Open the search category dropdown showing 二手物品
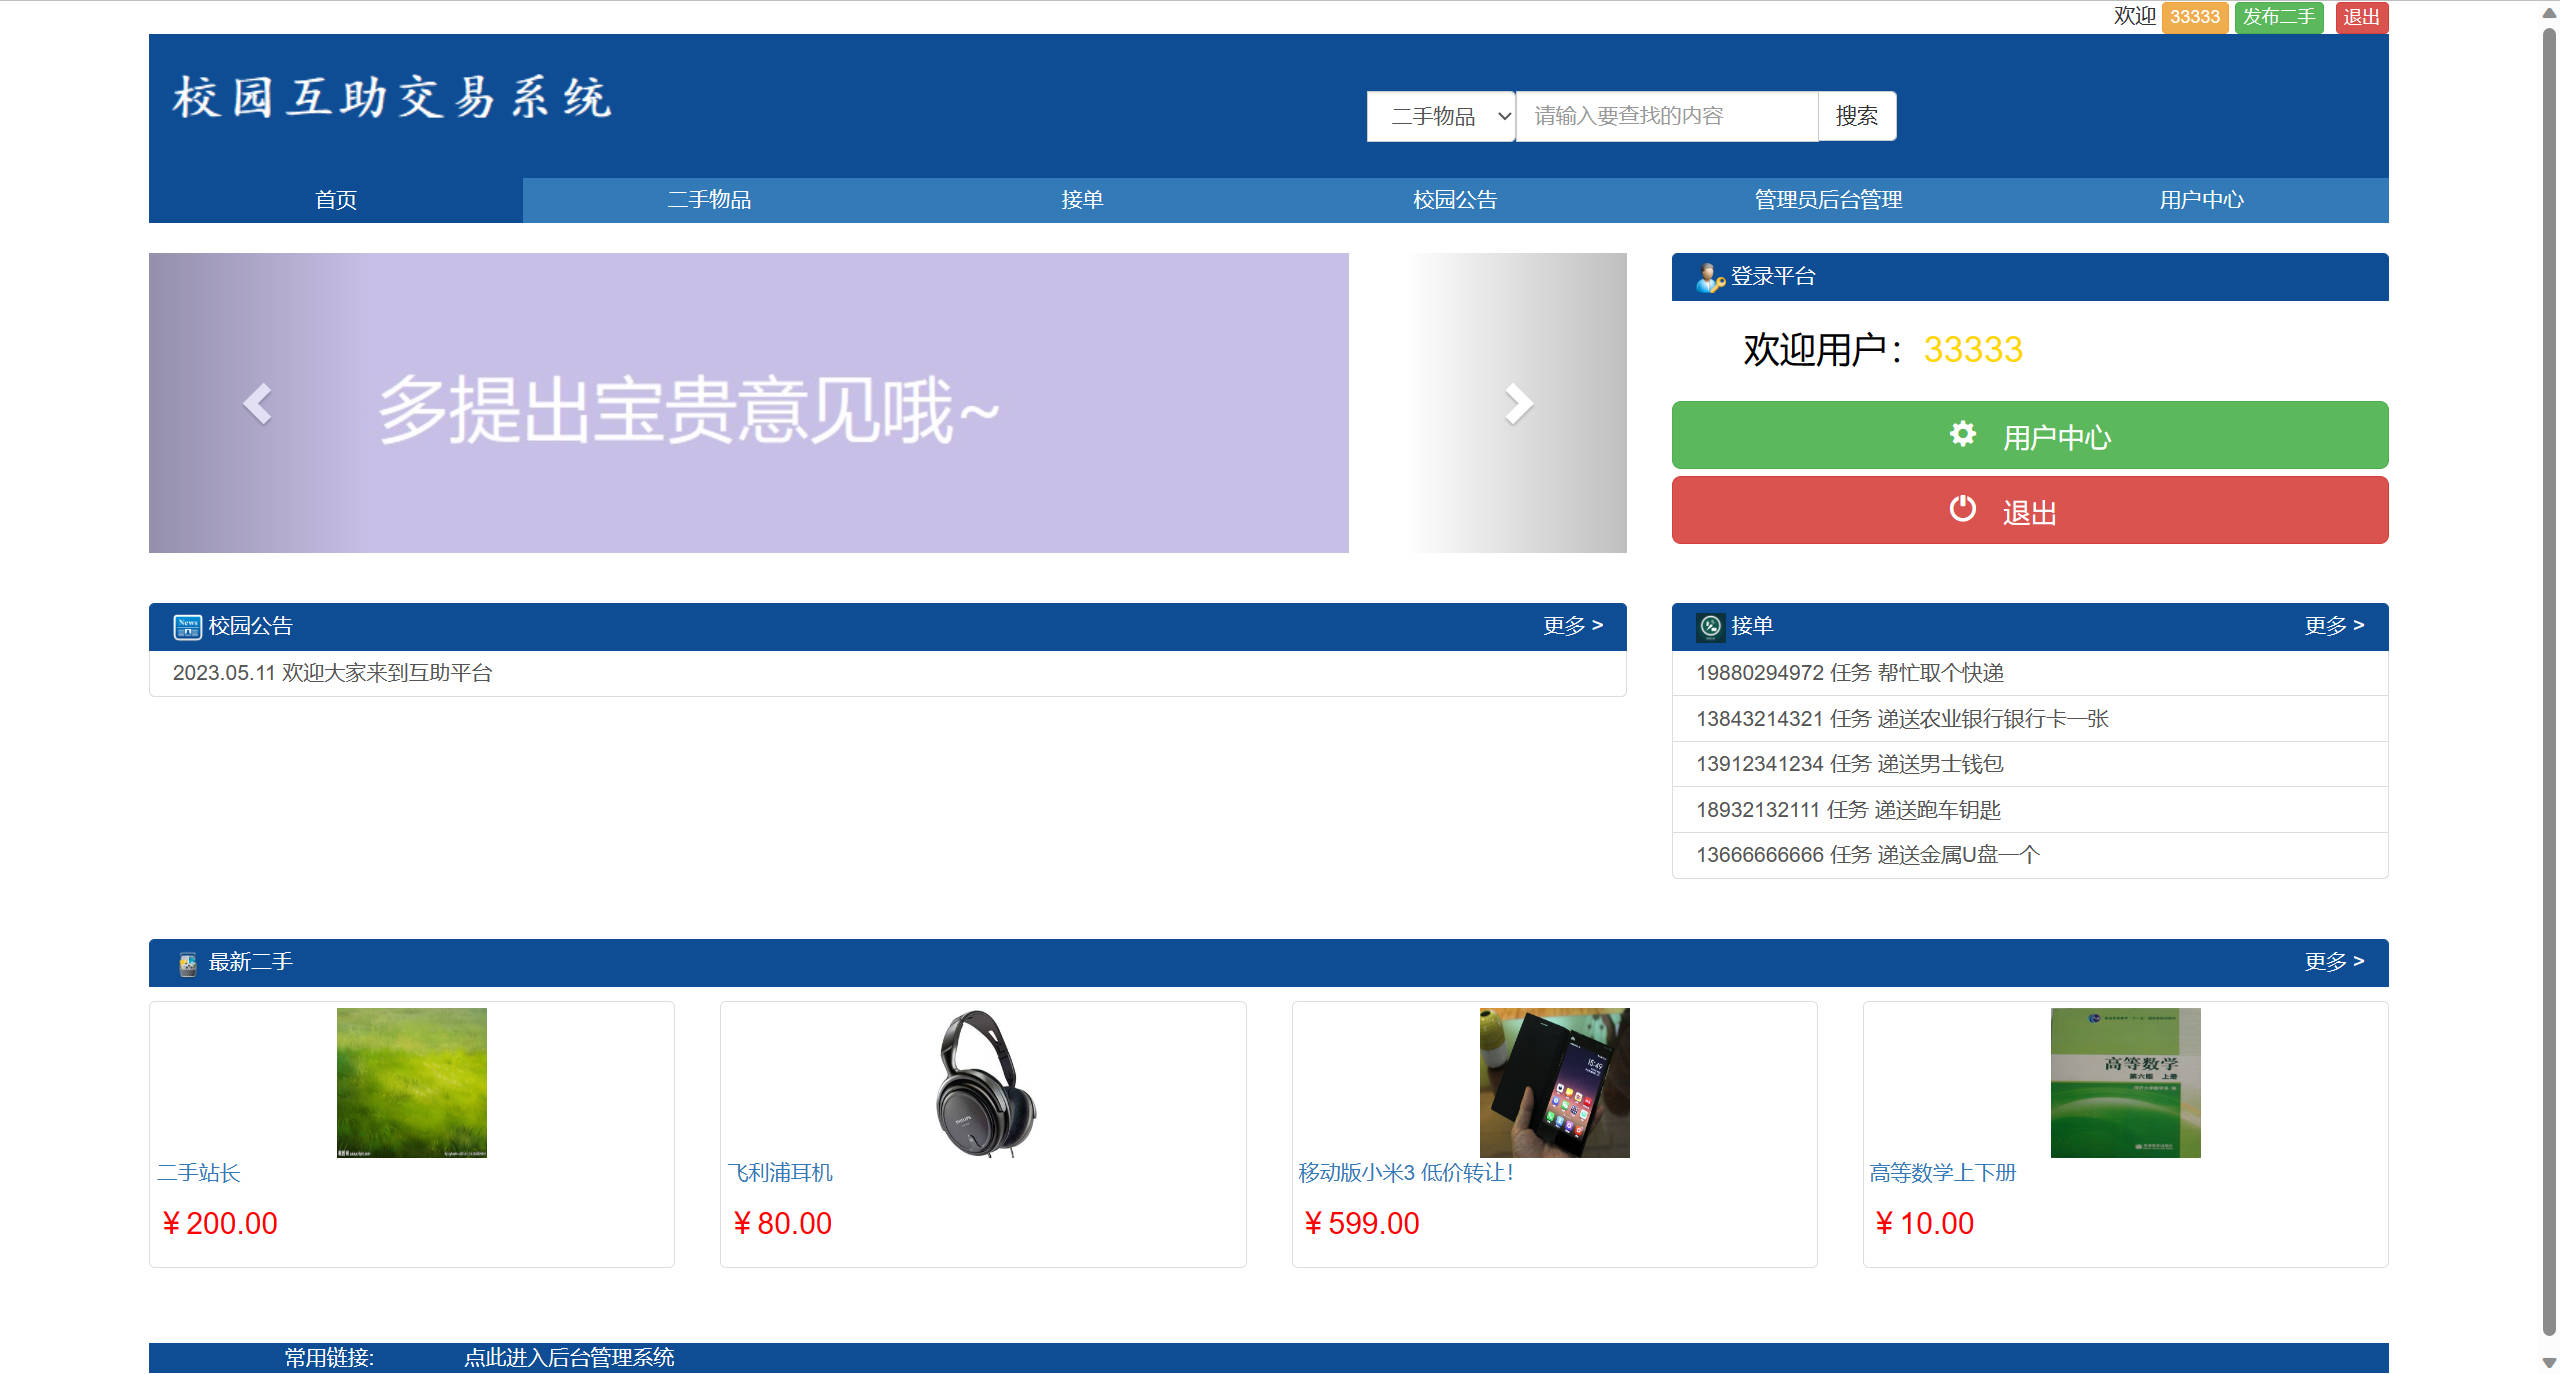 click(x=1440, y=115)
